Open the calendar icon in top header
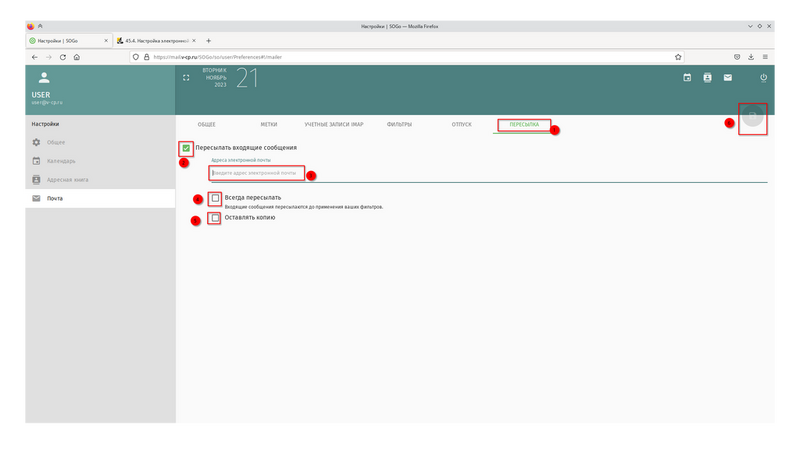This screenshot has width=800, height=453. pos(687,77)
